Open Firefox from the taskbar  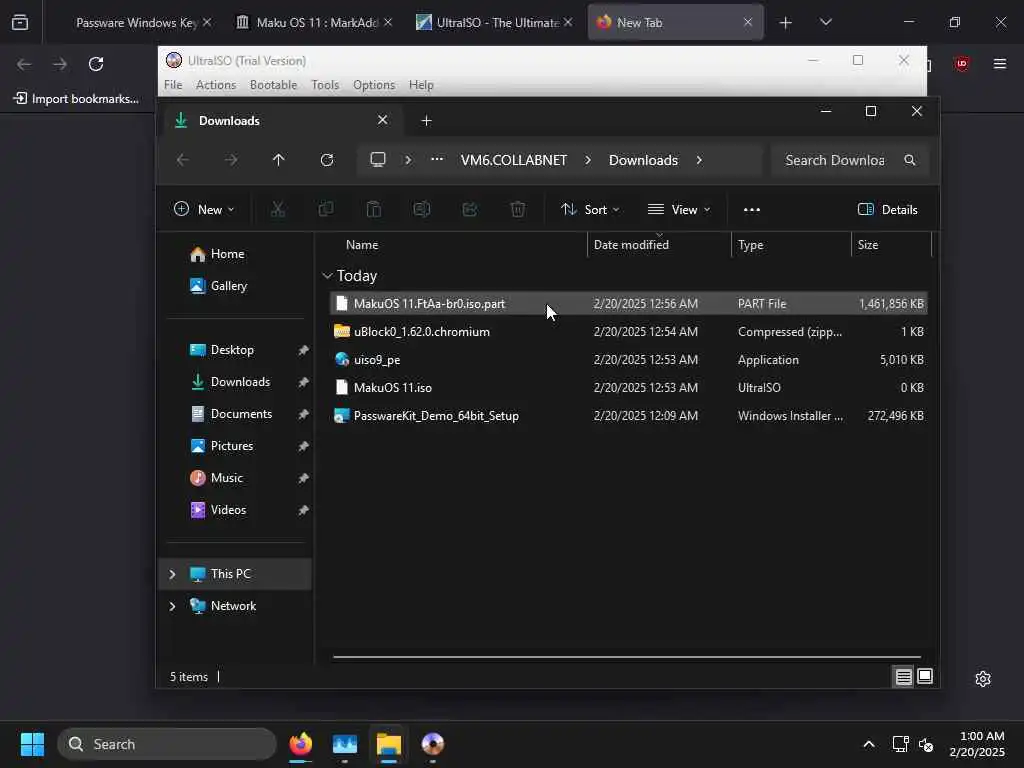coord(300,744)
